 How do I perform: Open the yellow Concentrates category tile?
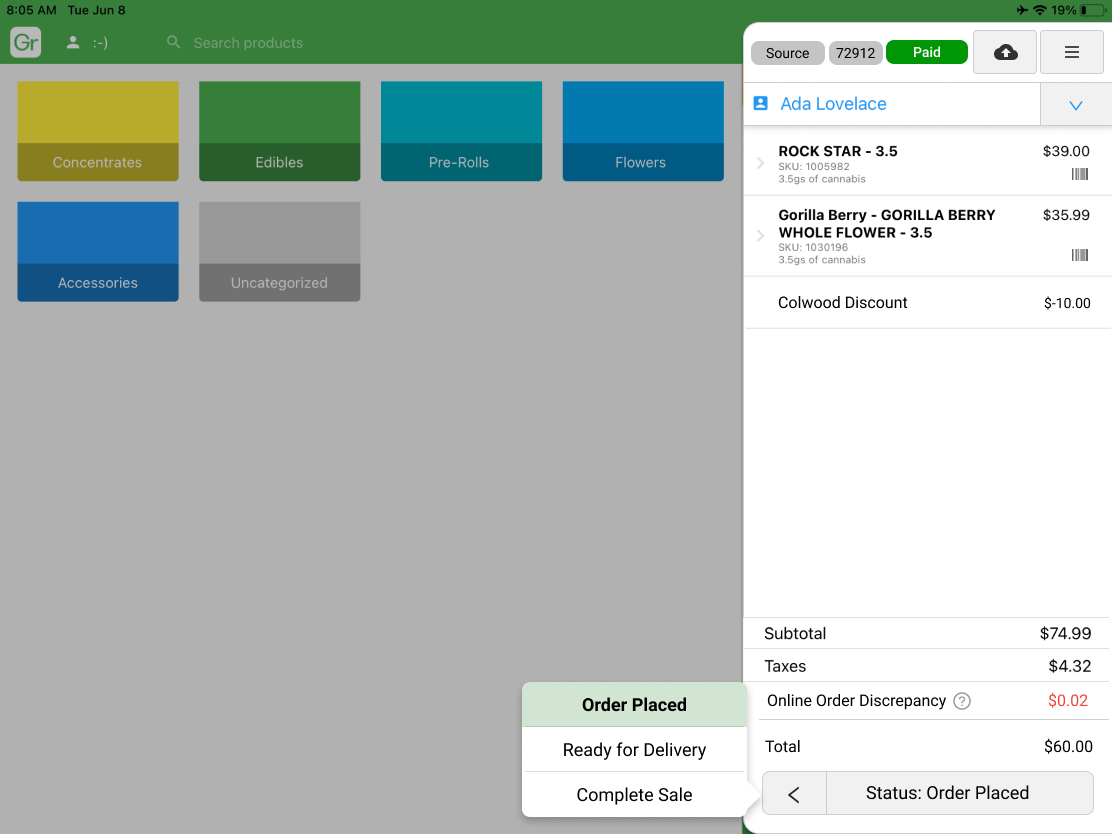point(98,131)
